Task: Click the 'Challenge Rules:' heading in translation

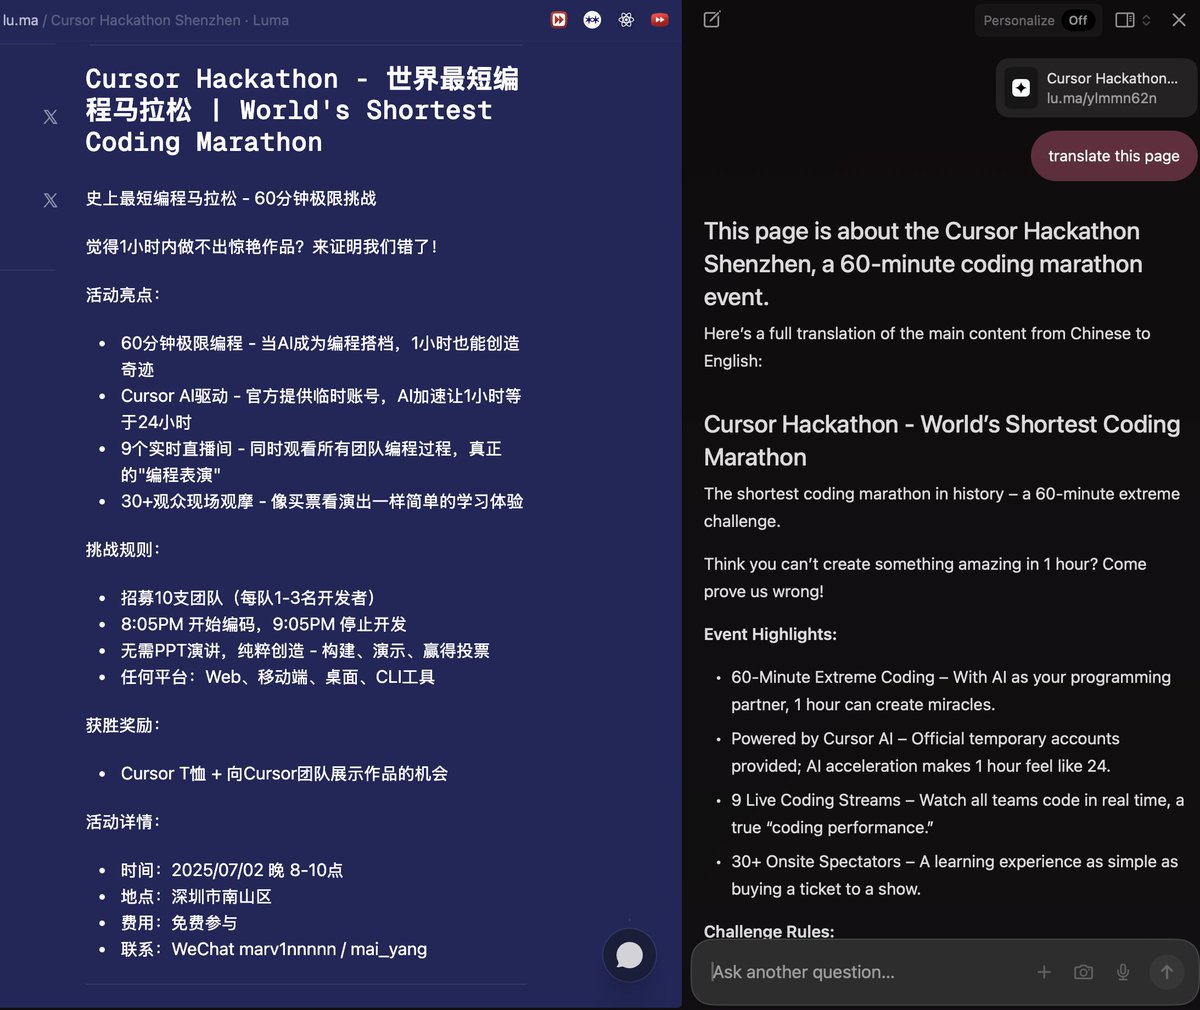Action: 769,931
